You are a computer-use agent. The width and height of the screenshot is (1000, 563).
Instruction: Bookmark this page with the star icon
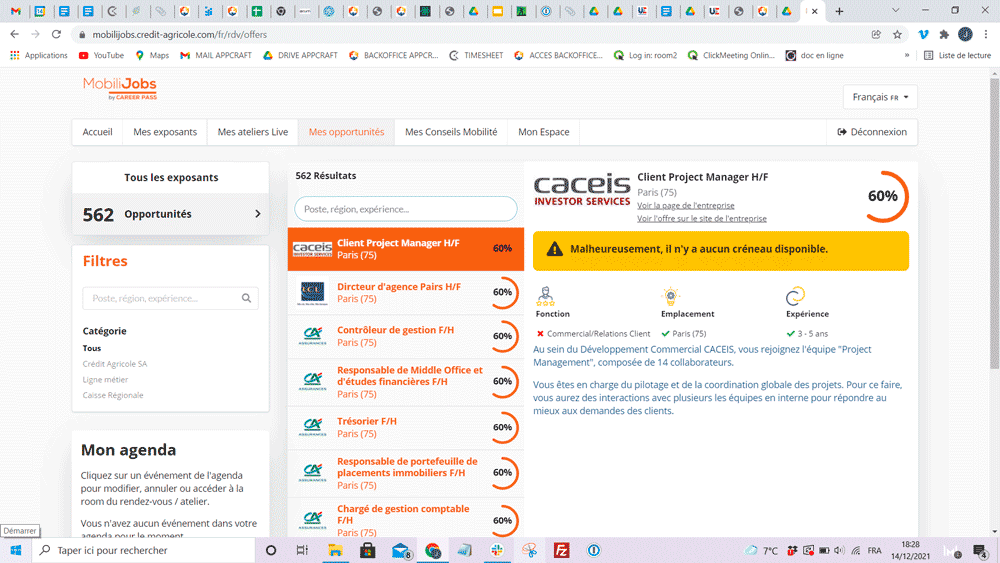pyautogui.click(x=897, y=34)
